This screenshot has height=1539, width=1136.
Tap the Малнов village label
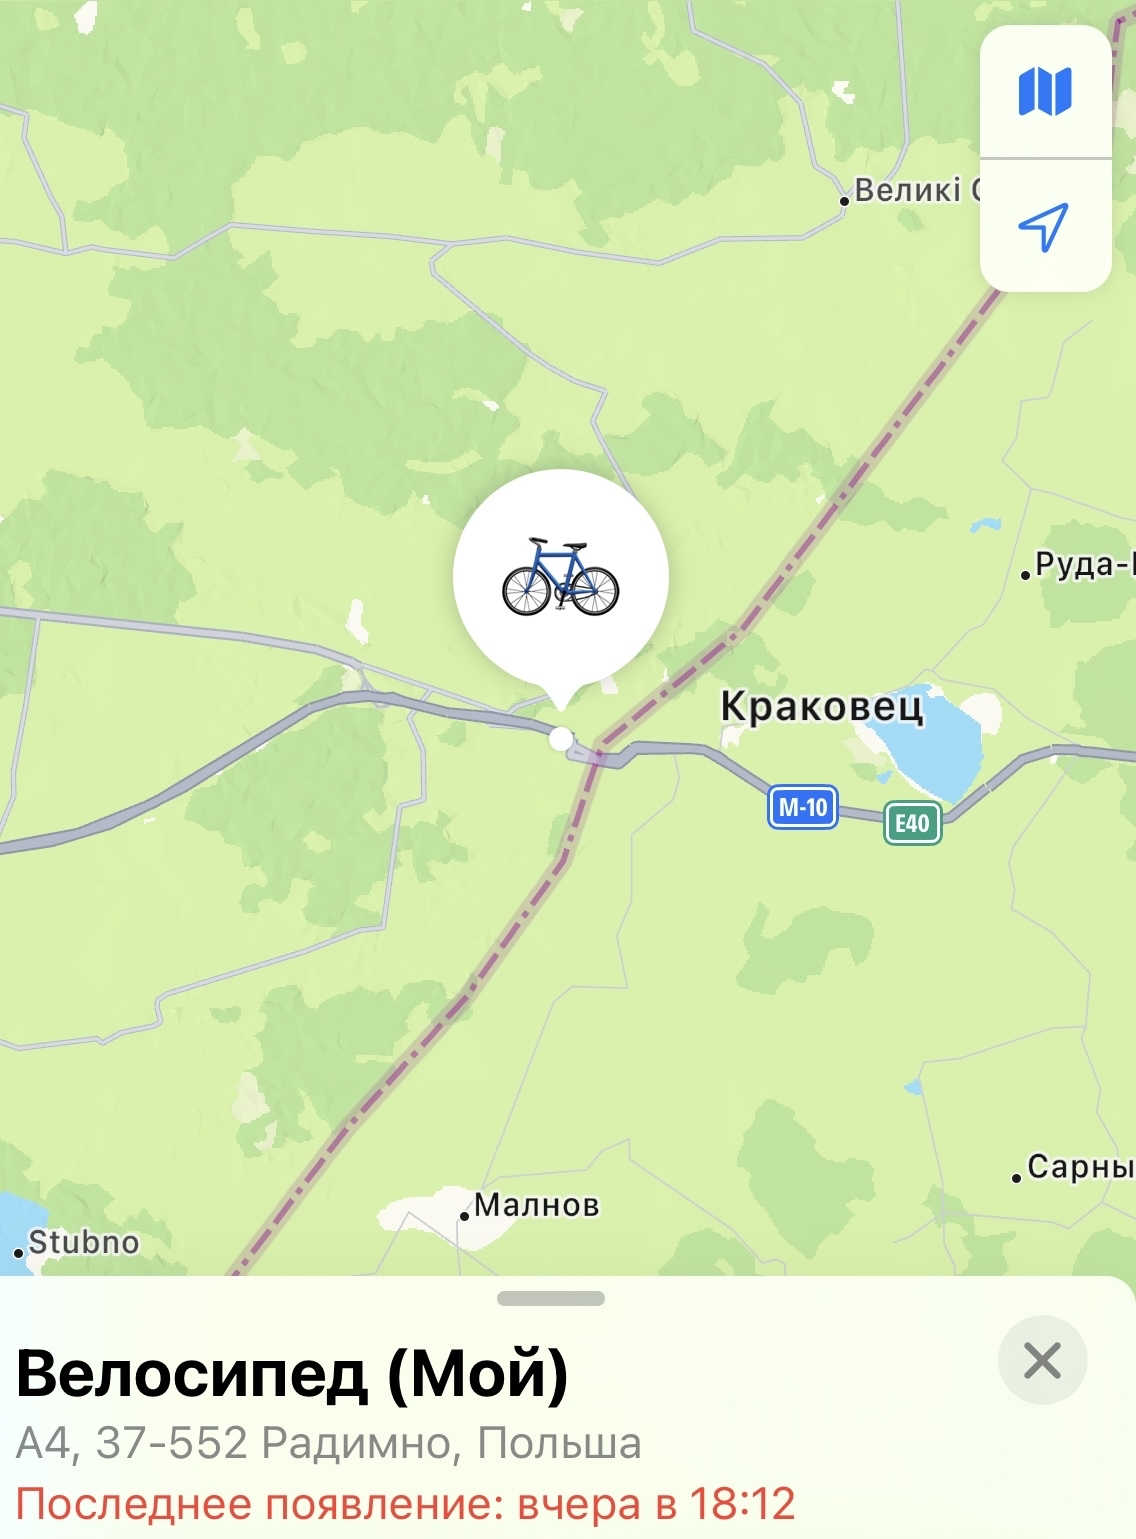pos(536,1205)
